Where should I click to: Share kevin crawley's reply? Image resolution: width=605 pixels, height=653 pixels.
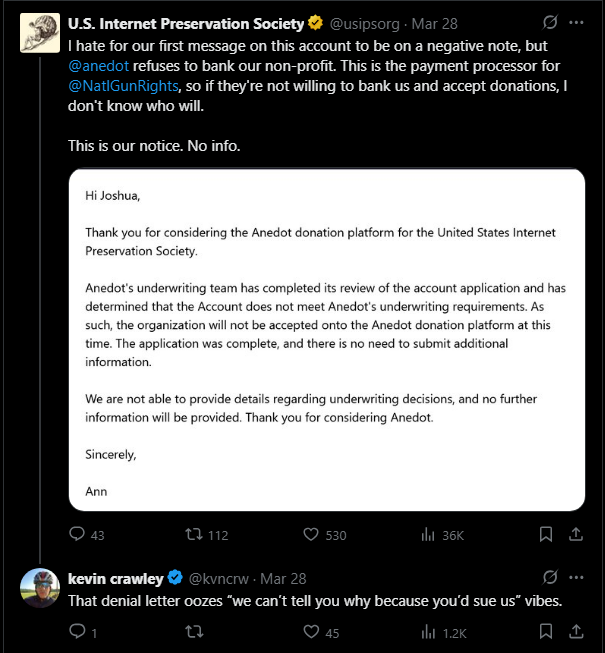pos(576,631)
